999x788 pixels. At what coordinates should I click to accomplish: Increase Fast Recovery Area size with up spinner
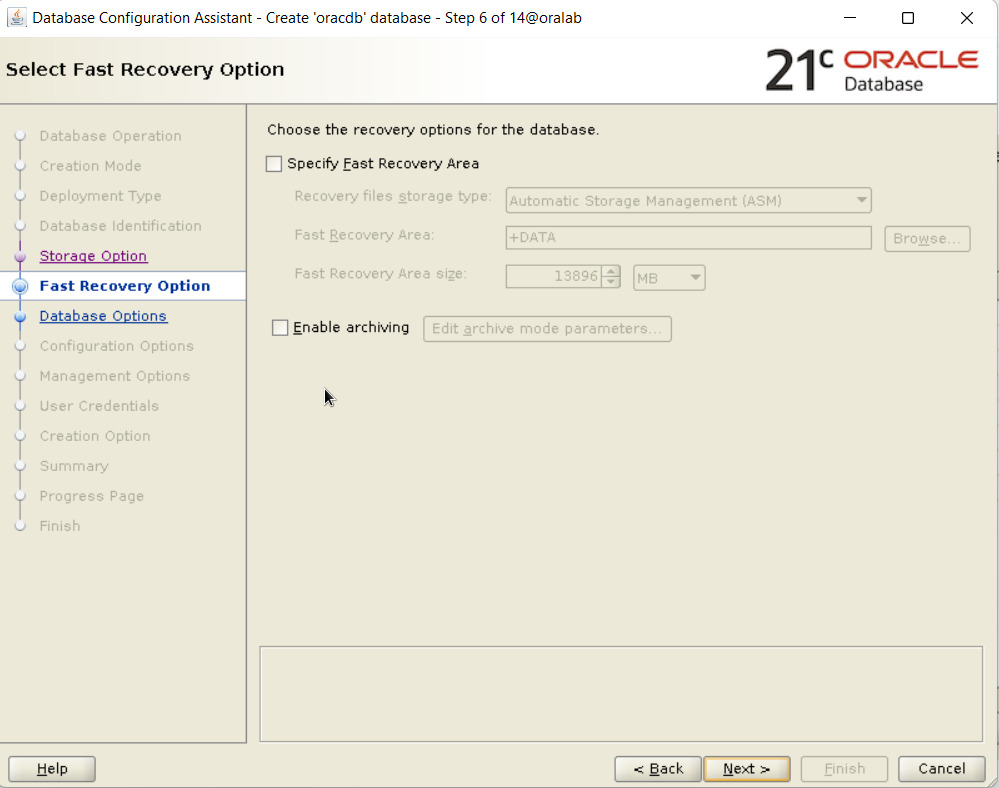pos(610,272)
